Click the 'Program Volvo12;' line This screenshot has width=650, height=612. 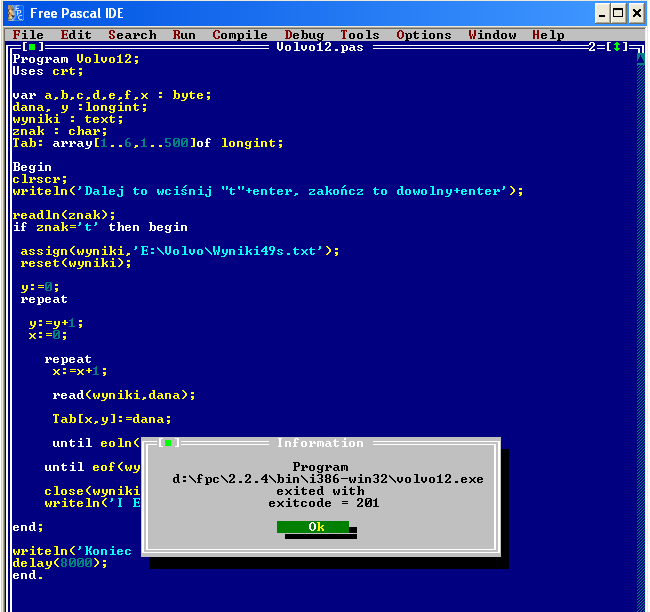click(x=76, y=59)
